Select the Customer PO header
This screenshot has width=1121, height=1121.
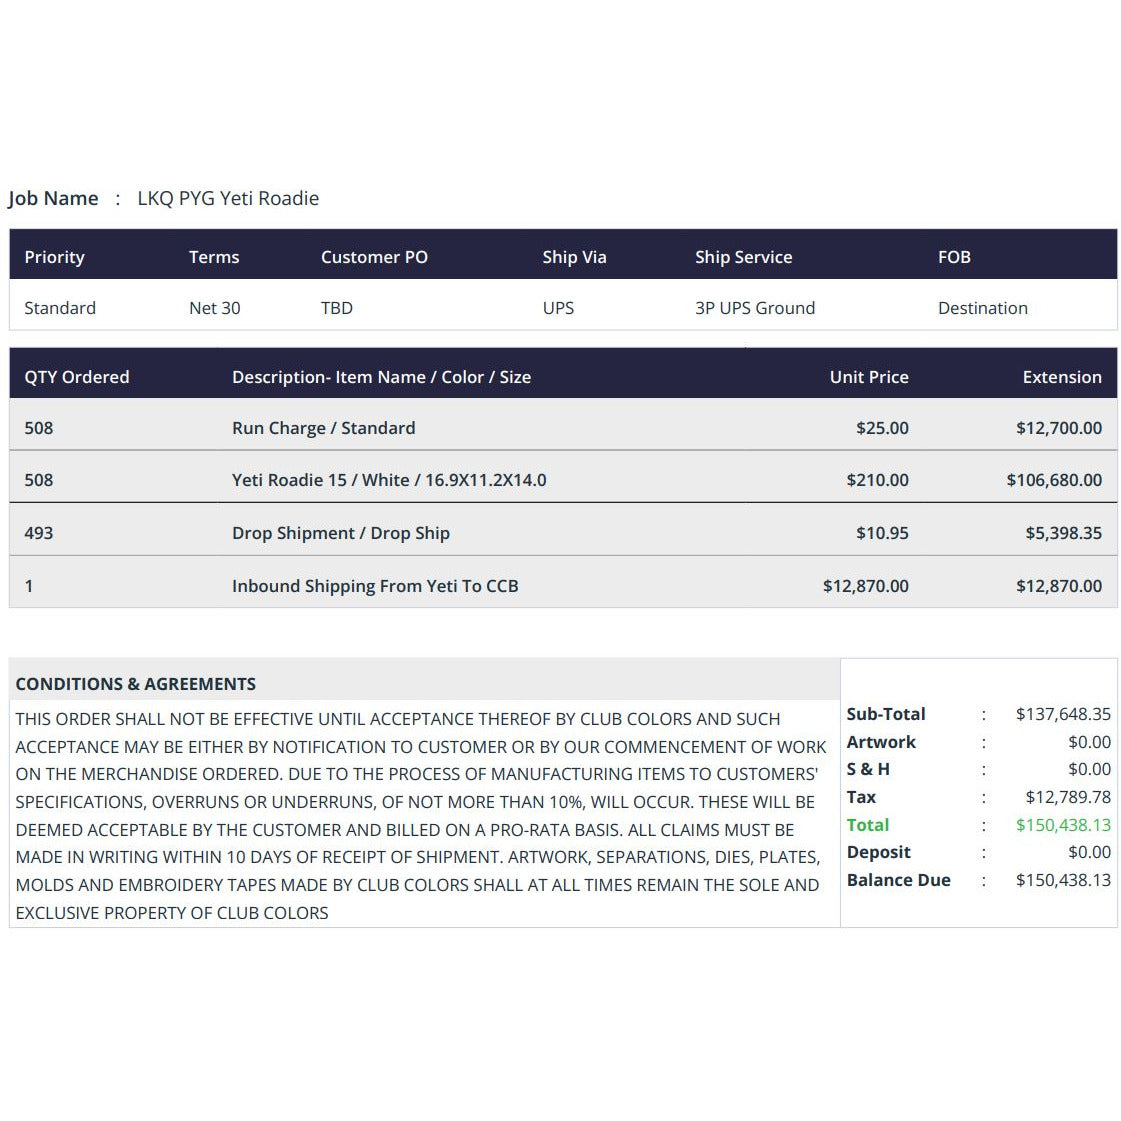tap(374, 257)
